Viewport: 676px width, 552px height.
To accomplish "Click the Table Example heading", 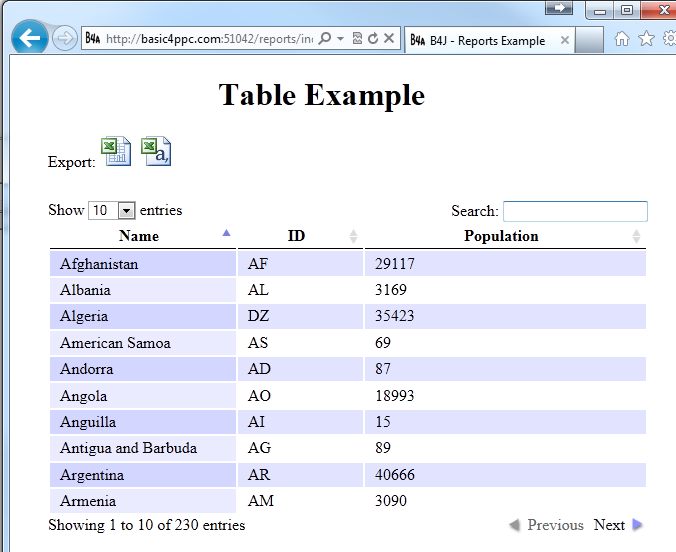I will point(322,95).
